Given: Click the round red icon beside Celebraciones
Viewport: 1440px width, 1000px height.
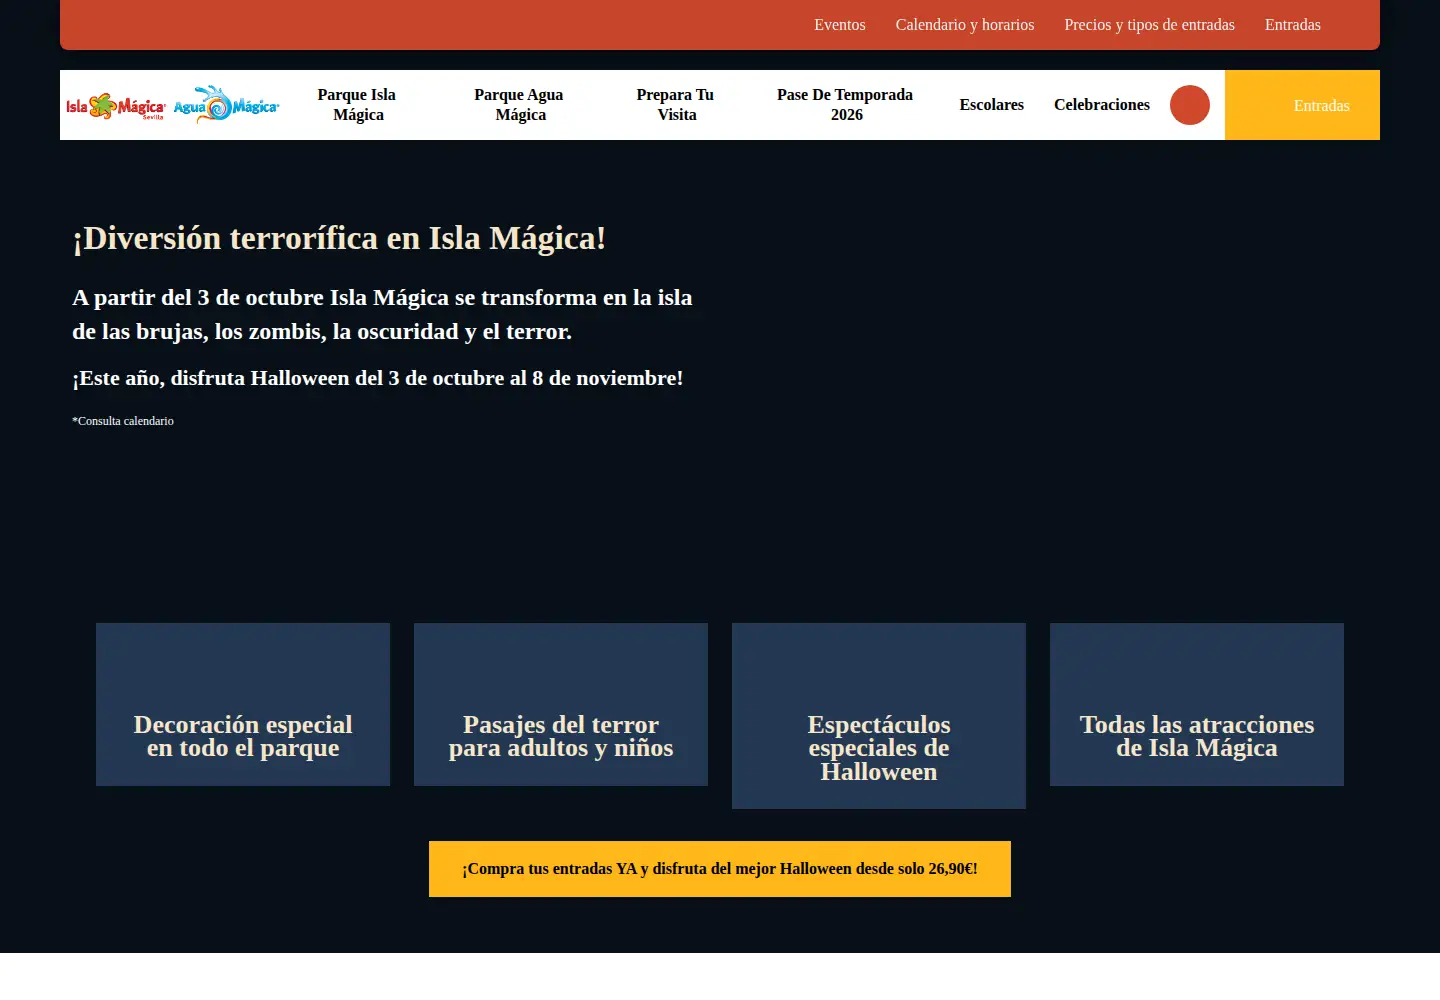Looking at the screenshot, I should [x=1190, y=105].
